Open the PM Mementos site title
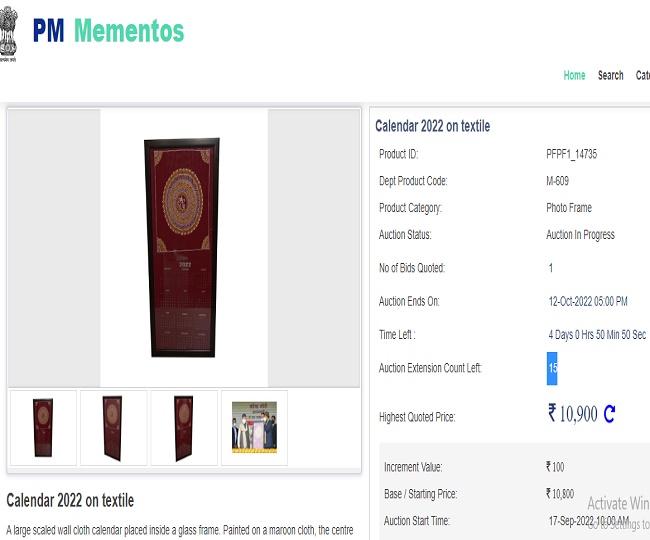Image resolution: width=650 pixels, height=540 pixels. [x=108, y=31]
